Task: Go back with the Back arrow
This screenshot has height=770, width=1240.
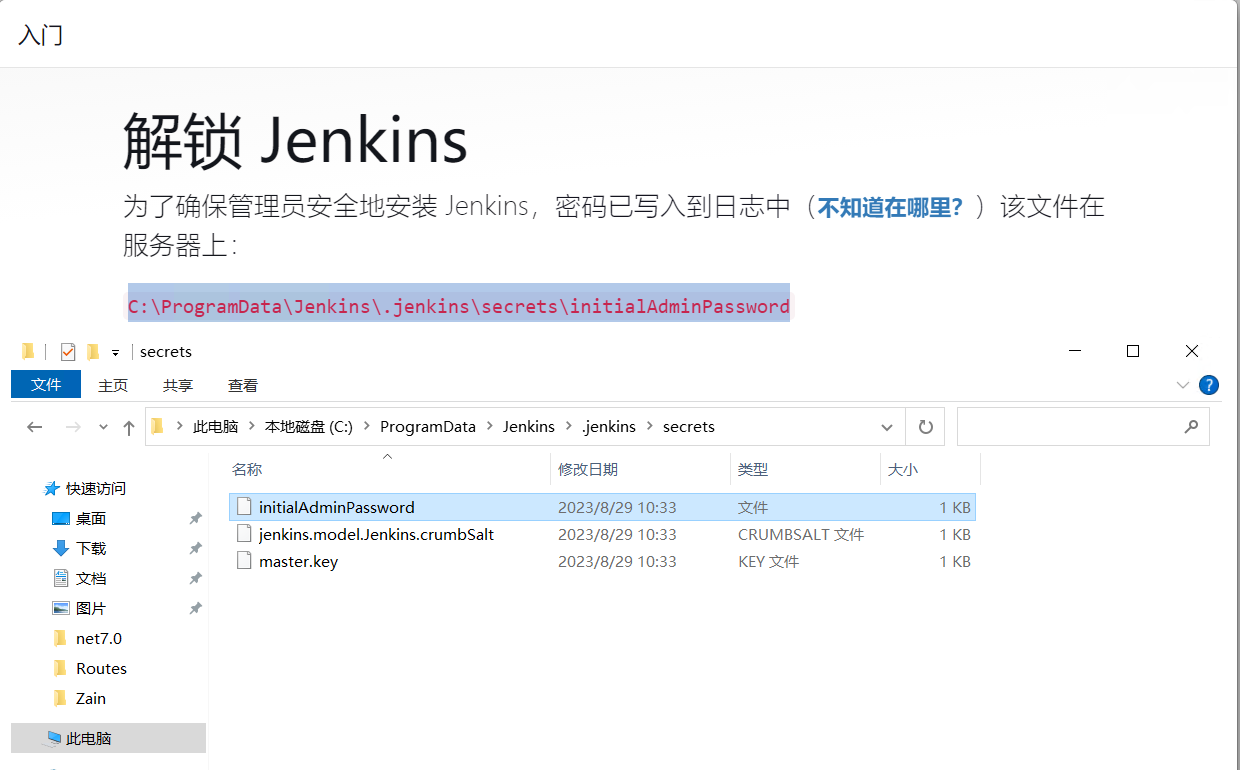Action: pos(35,427)
